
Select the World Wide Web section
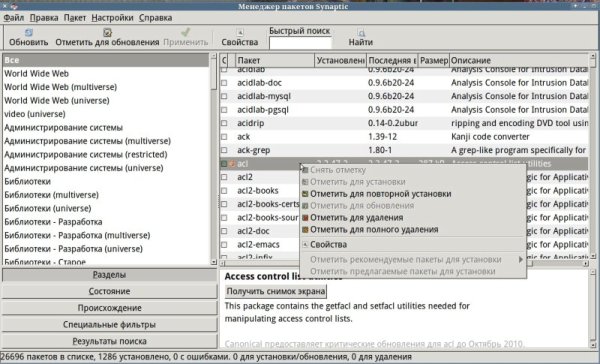coord(106,73)
